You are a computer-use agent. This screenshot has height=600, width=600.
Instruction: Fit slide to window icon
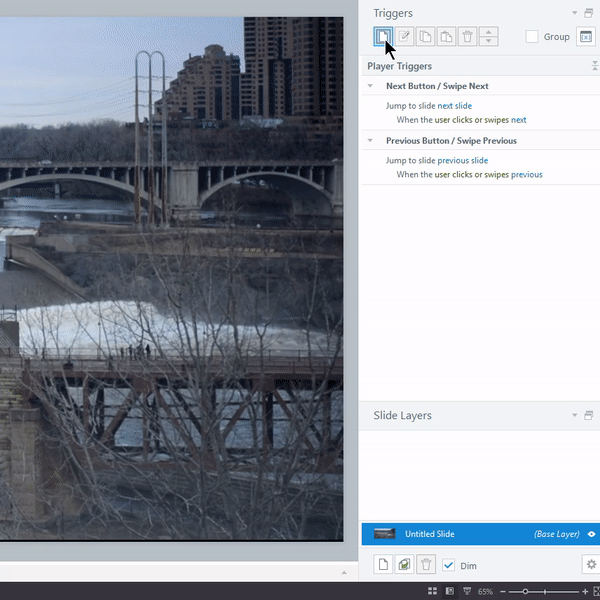[x=596, y=592]
